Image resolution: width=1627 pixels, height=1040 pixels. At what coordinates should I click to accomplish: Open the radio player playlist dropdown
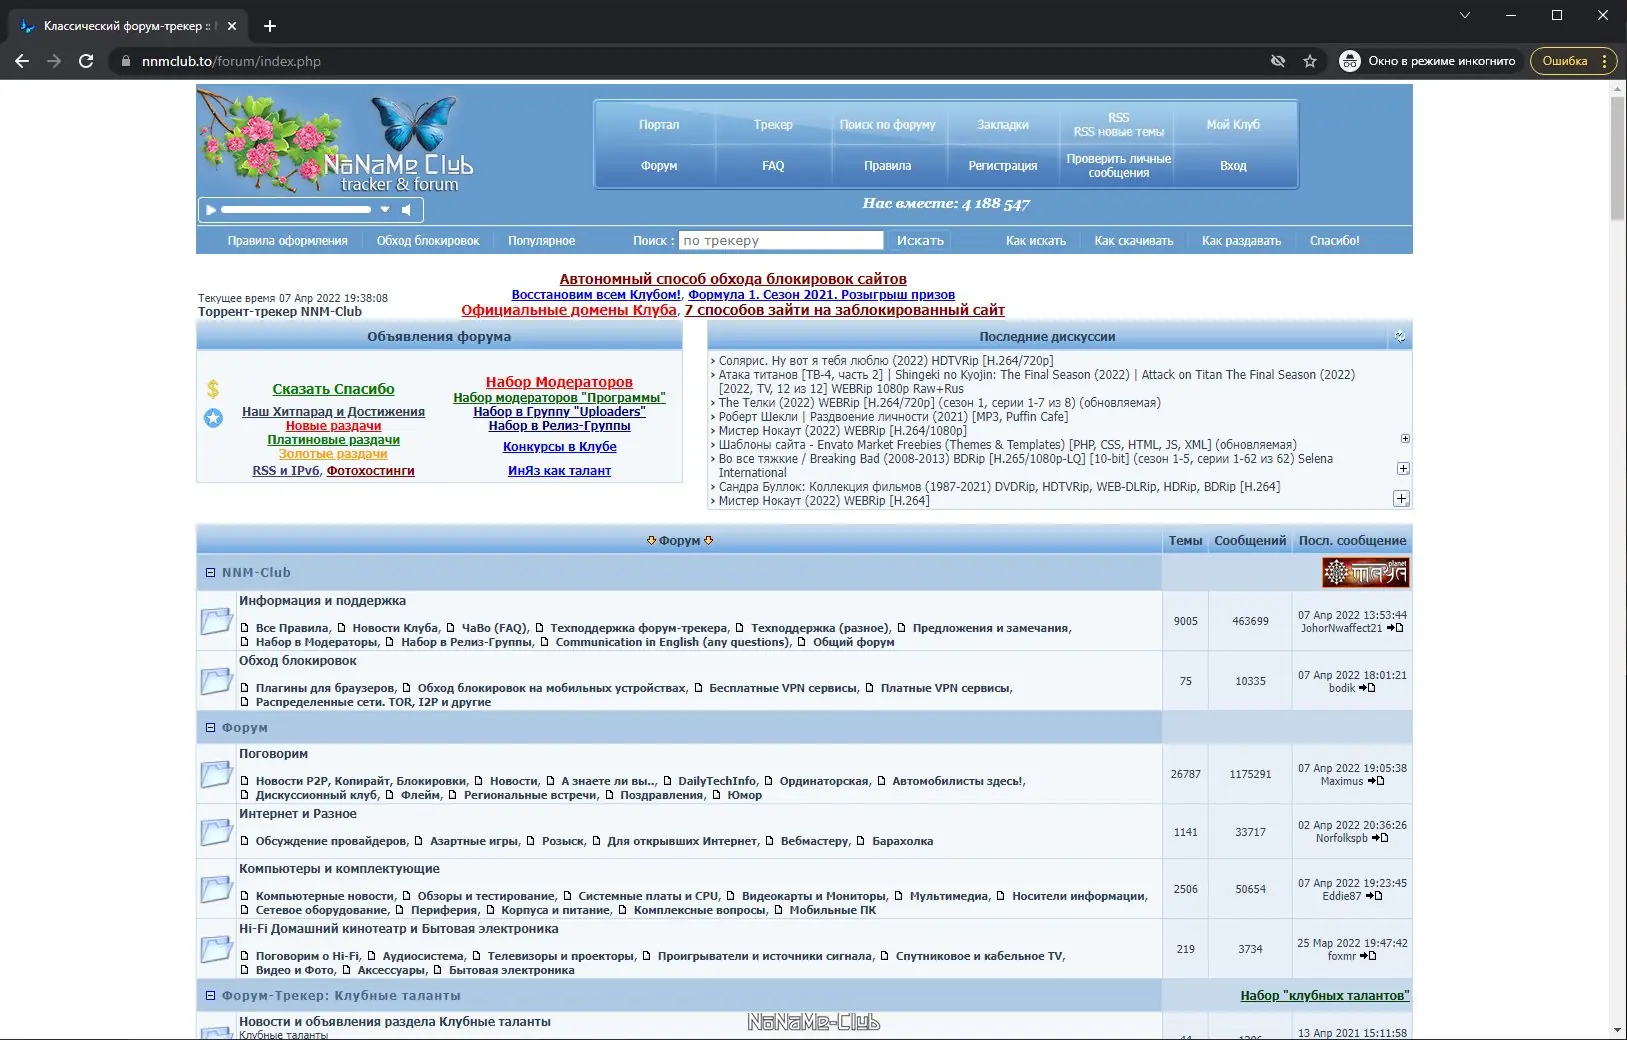(x=384, y=210)
